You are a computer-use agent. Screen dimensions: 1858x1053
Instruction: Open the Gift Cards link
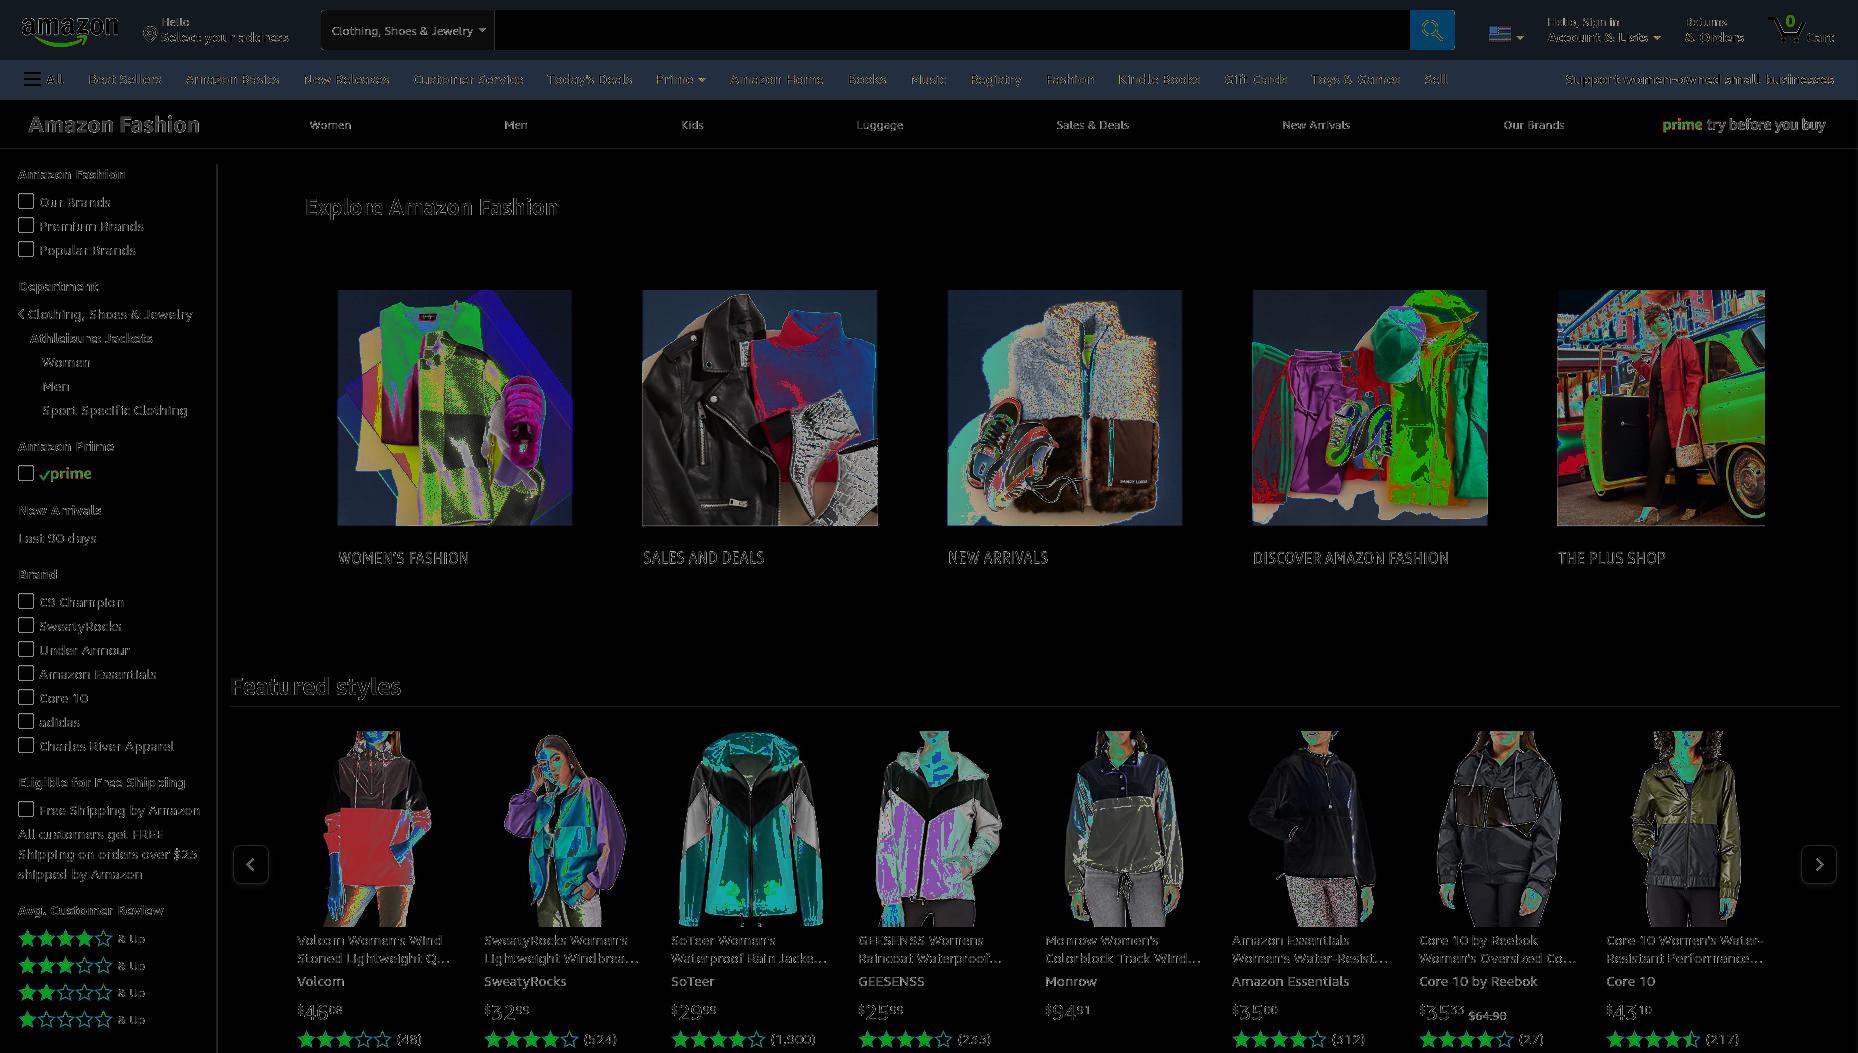pyautogui.click(x=1255, y=79)
